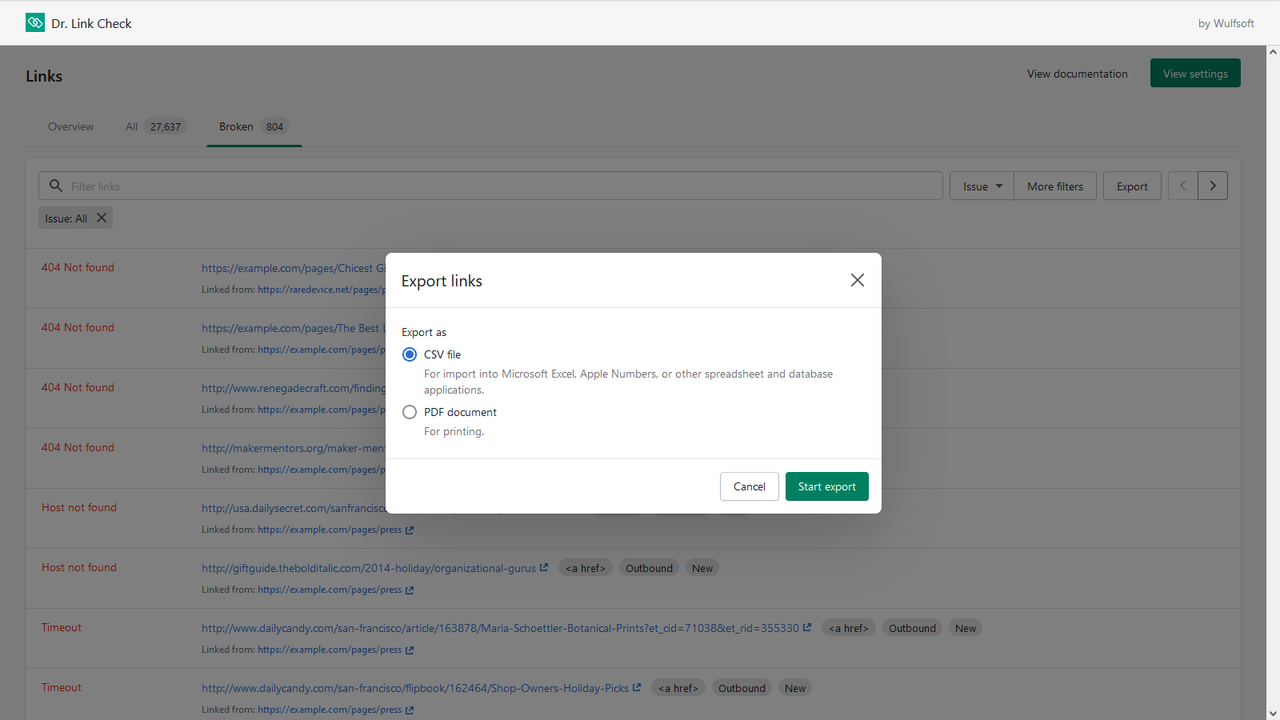Open the View documentation link
The image size is (1280, 720).
(1077, 73)
